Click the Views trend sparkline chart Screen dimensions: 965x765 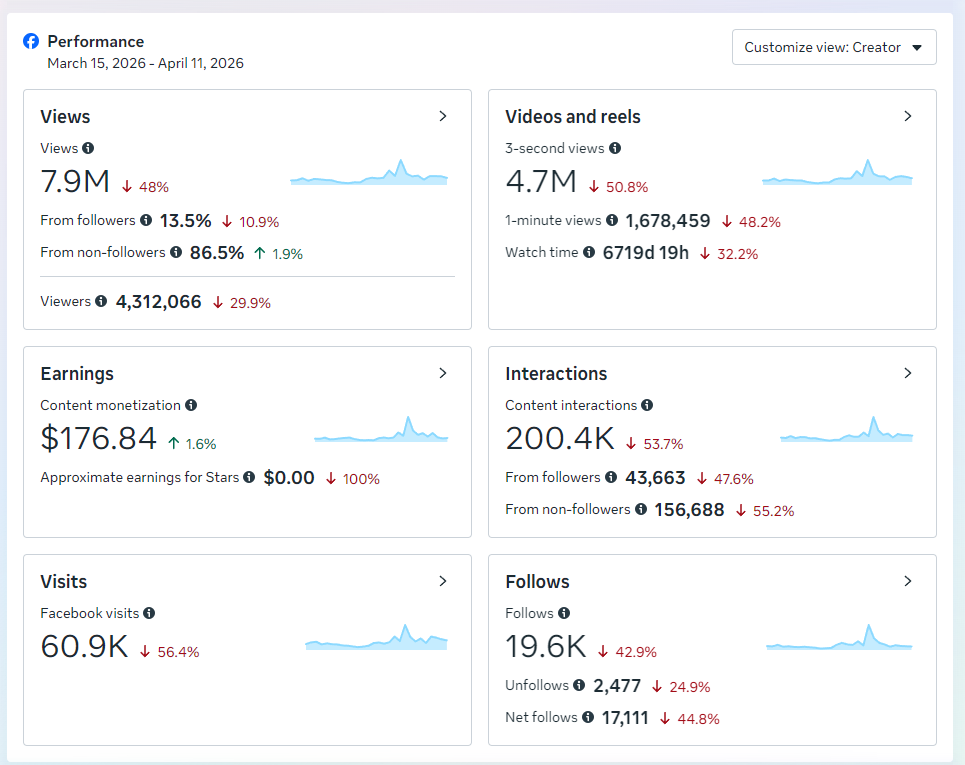pos(369,175)
